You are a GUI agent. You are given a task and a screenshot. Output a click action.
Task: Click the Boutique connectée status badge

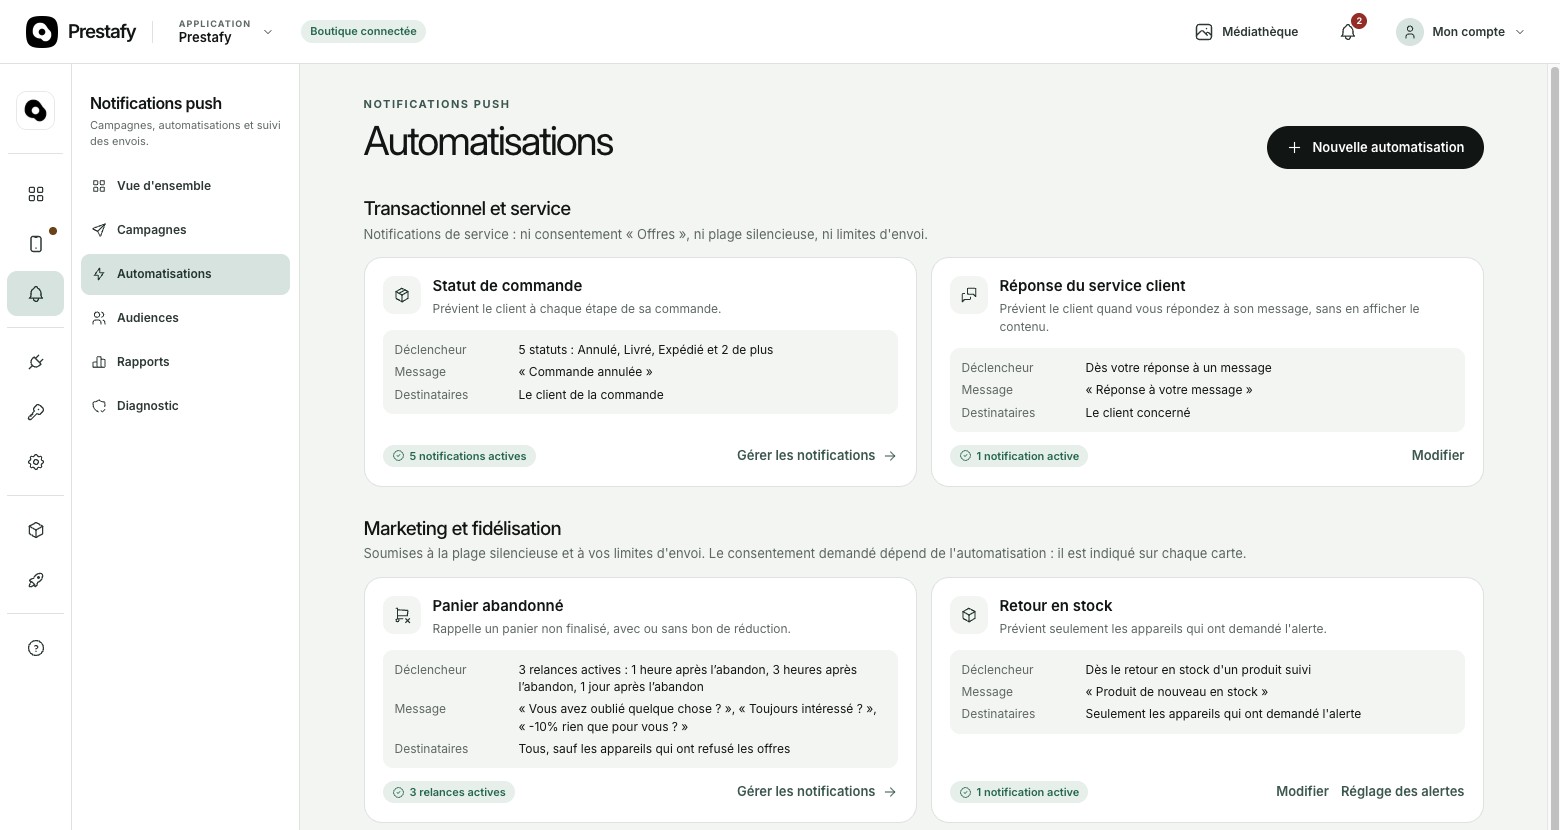click(x=363, y=32)
